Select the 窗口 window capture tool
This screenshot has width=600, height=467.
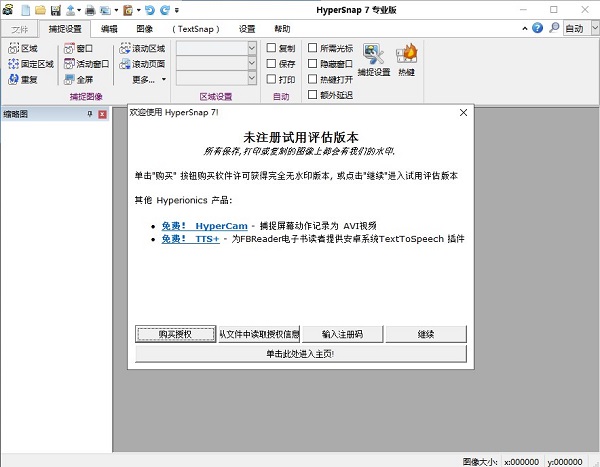tap(78, 49)
